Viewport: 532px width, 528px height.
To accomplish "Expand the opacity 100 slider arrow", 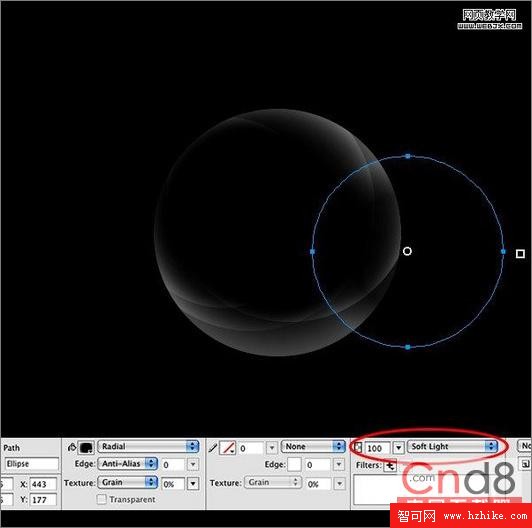I will point(399,448).
